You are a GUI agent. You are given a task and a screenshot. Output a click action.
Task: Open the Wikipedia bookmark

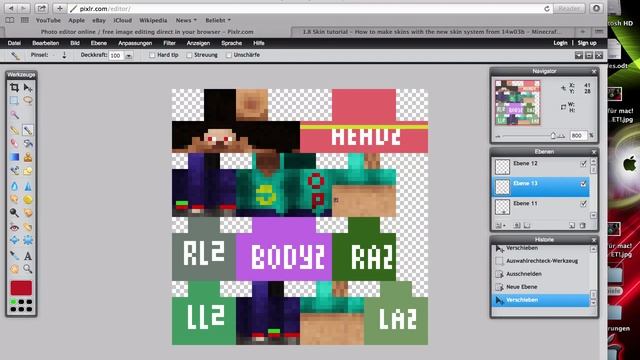[x=153, y=20]
